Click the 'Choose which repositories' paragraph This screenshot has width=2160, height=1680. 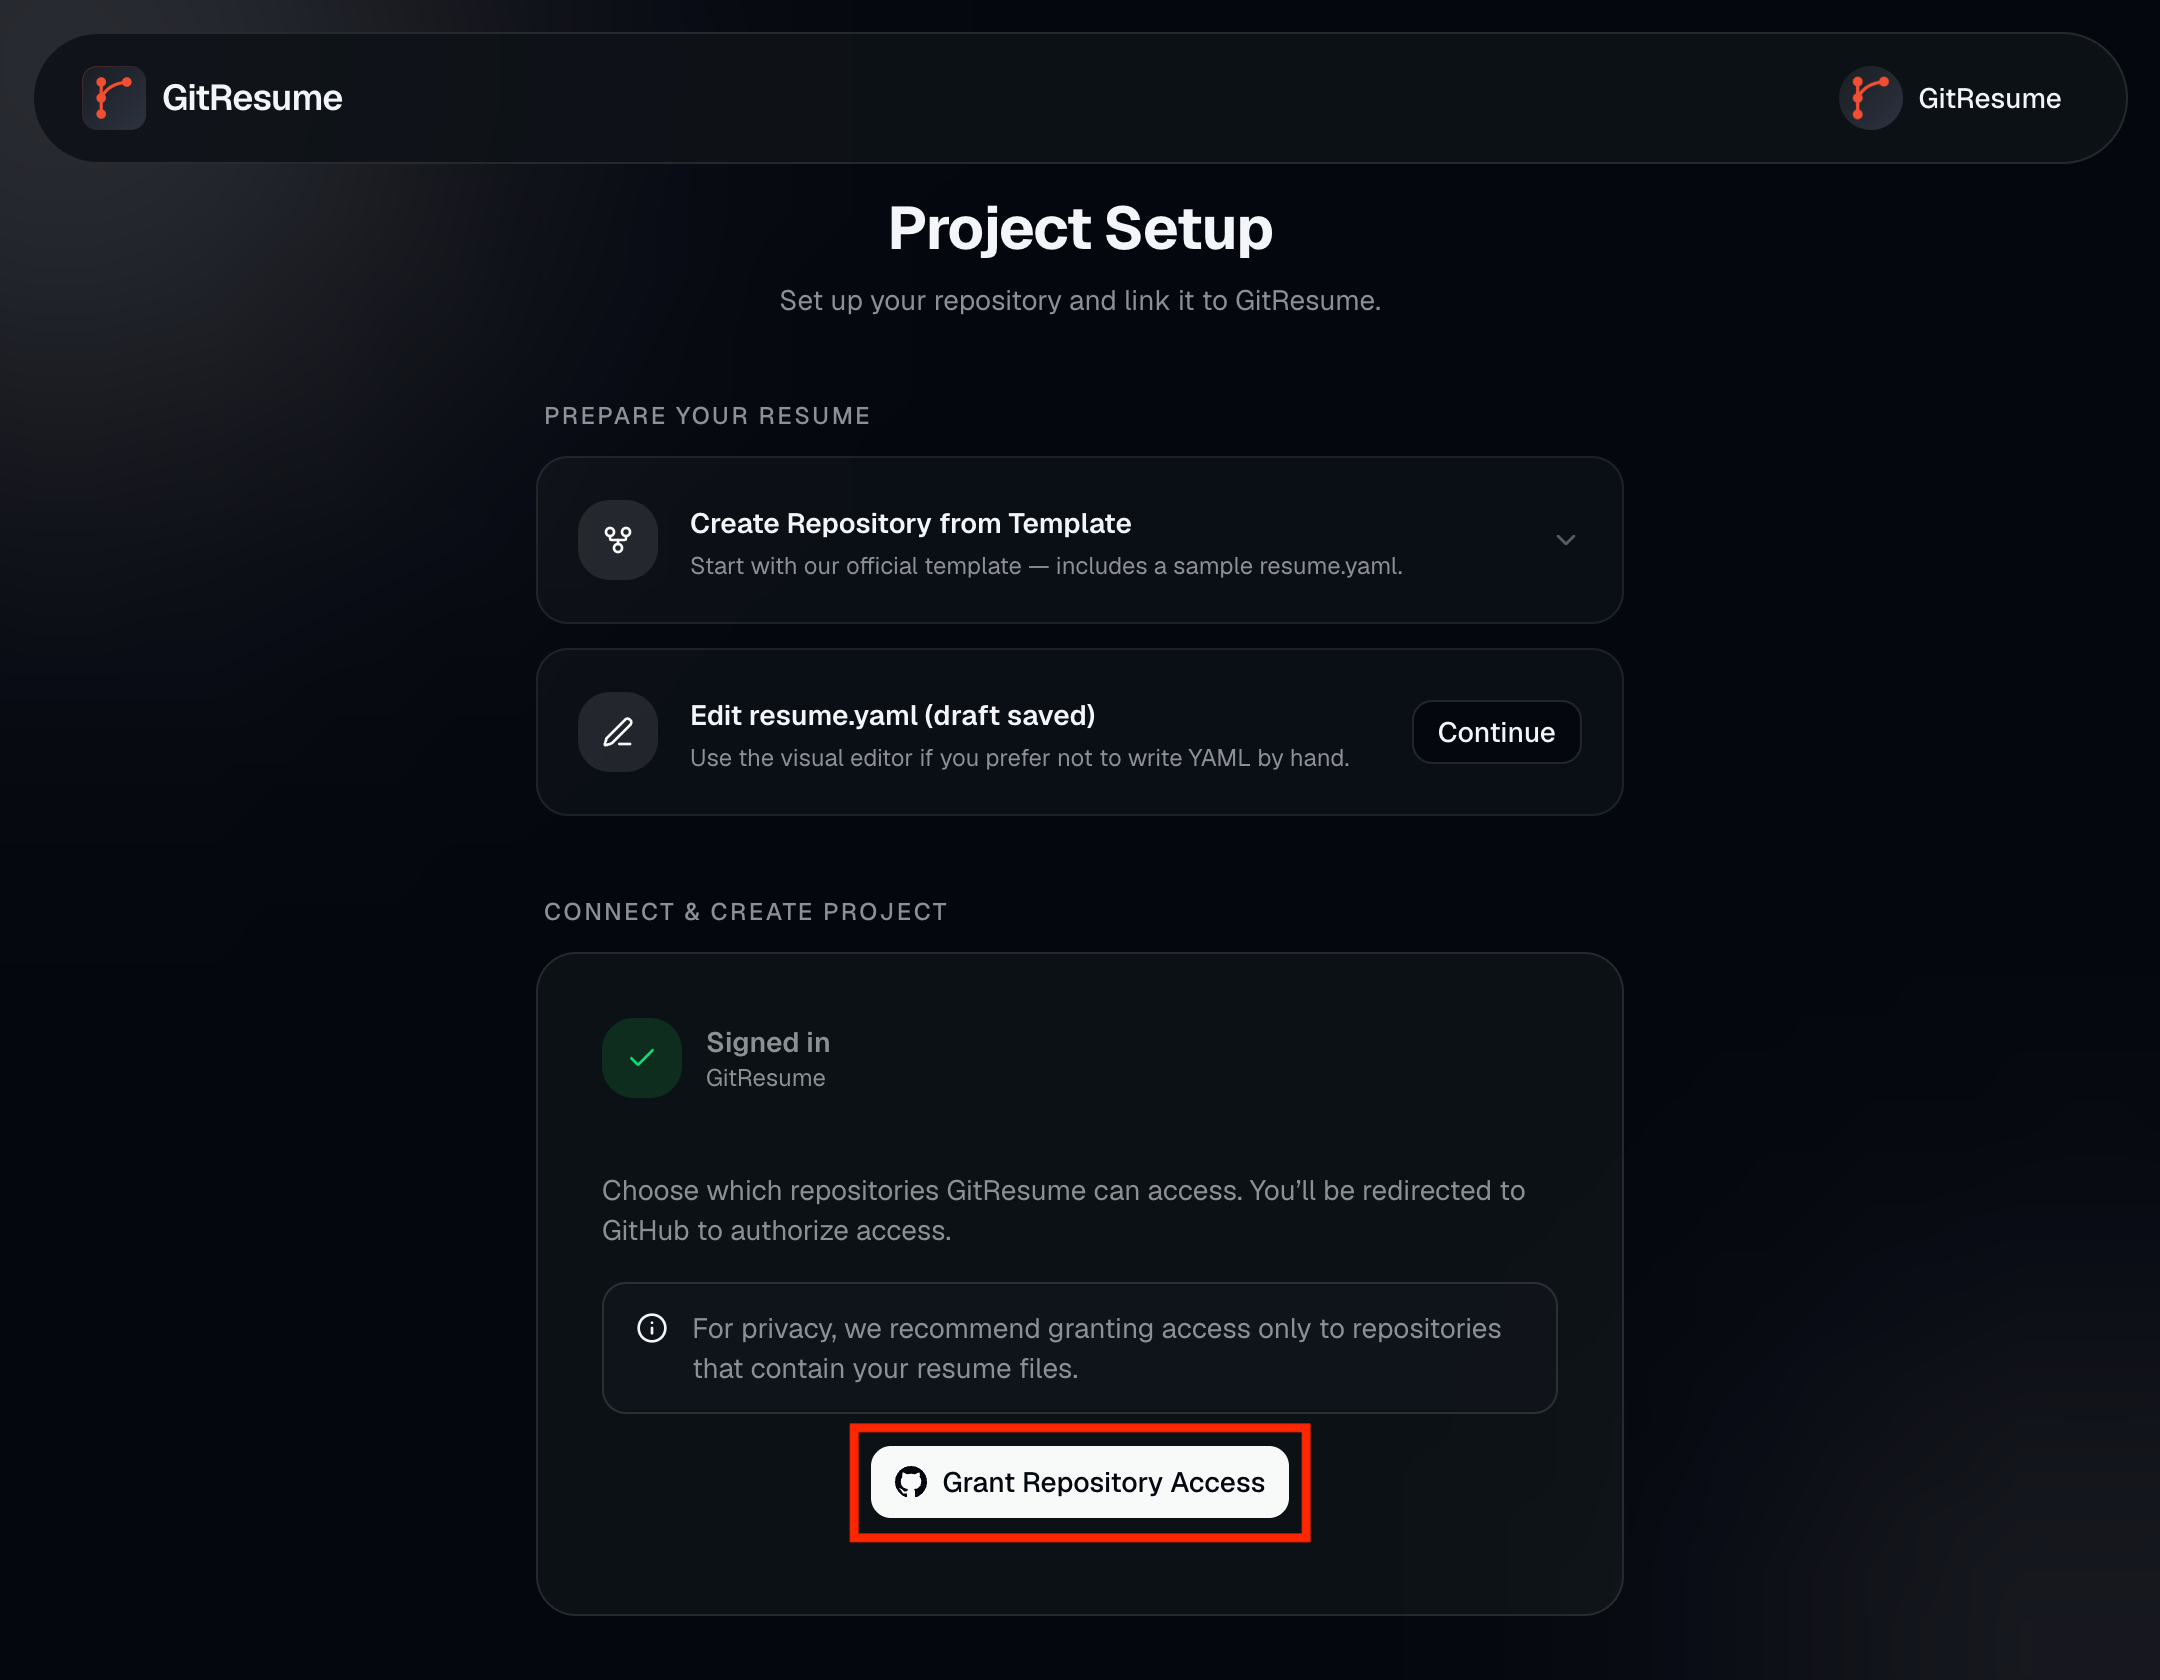(1063, 1210)
